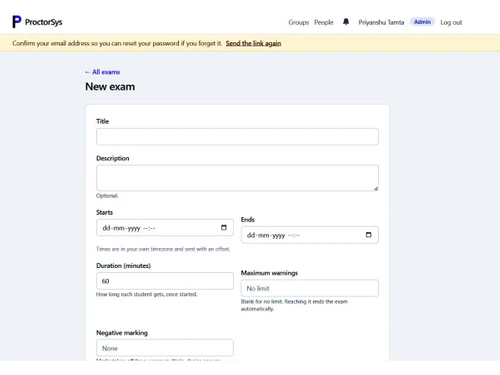This screenshot has width=500, height=375.
Task: Go back to All exams
Action: 102,72
